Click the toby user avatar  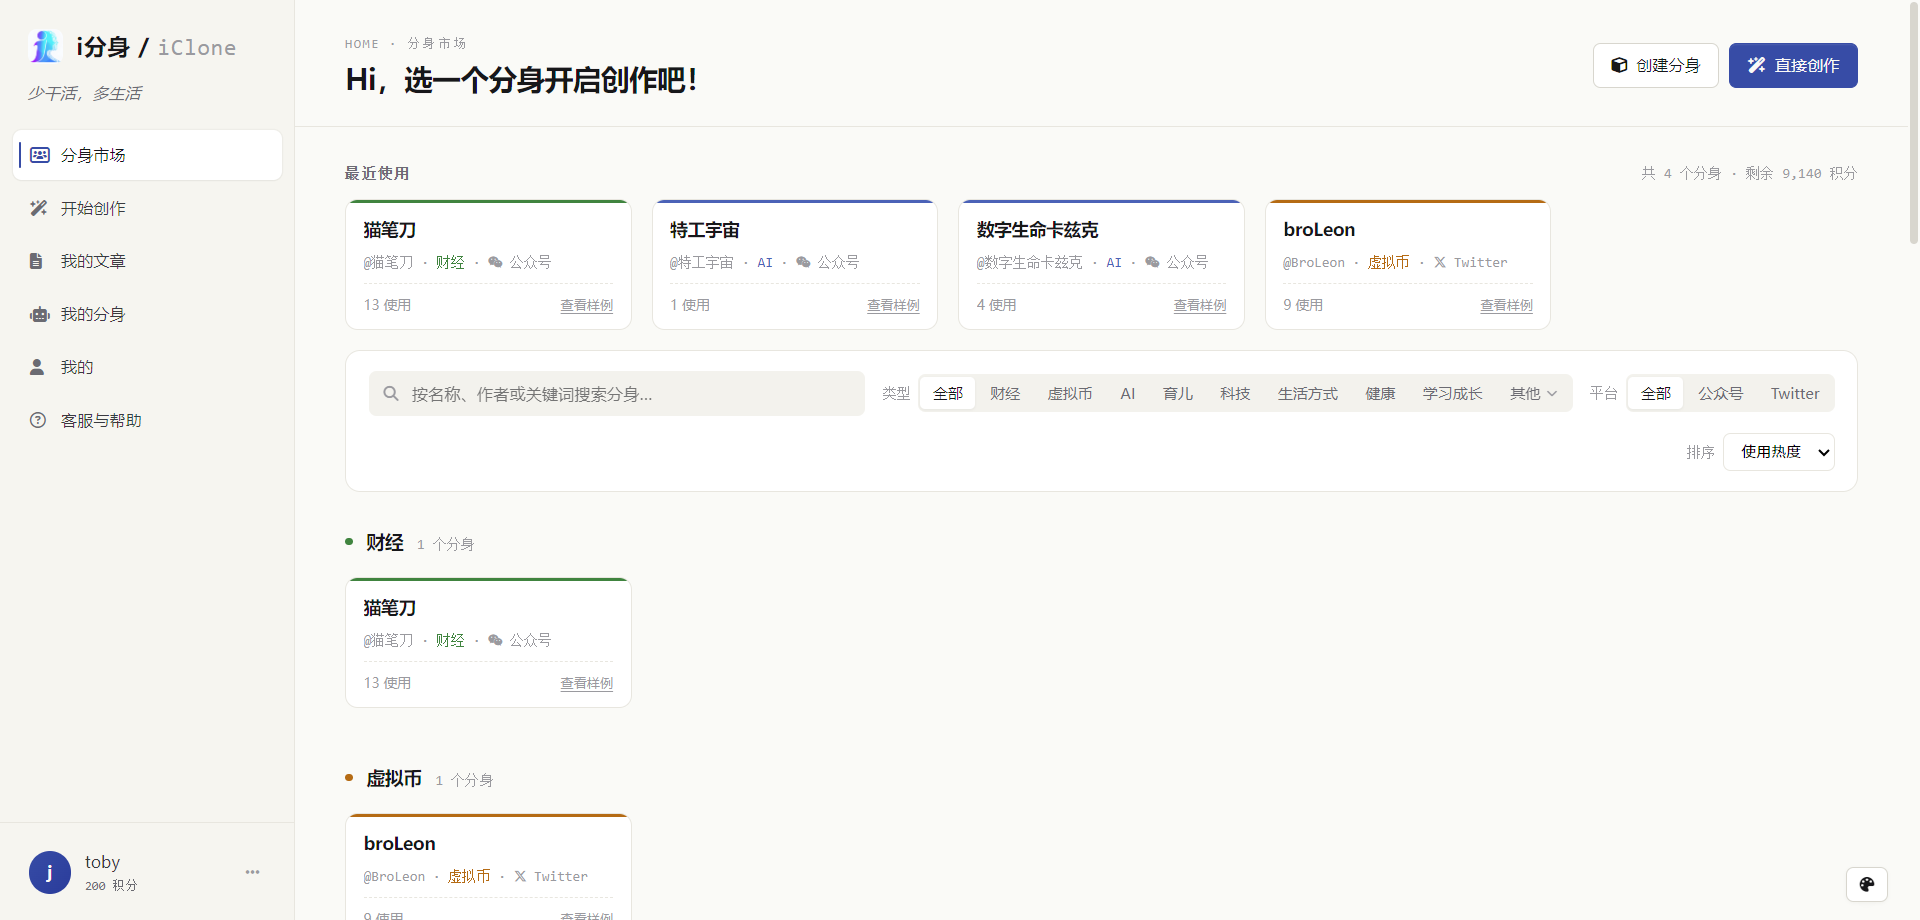[50, 872]
